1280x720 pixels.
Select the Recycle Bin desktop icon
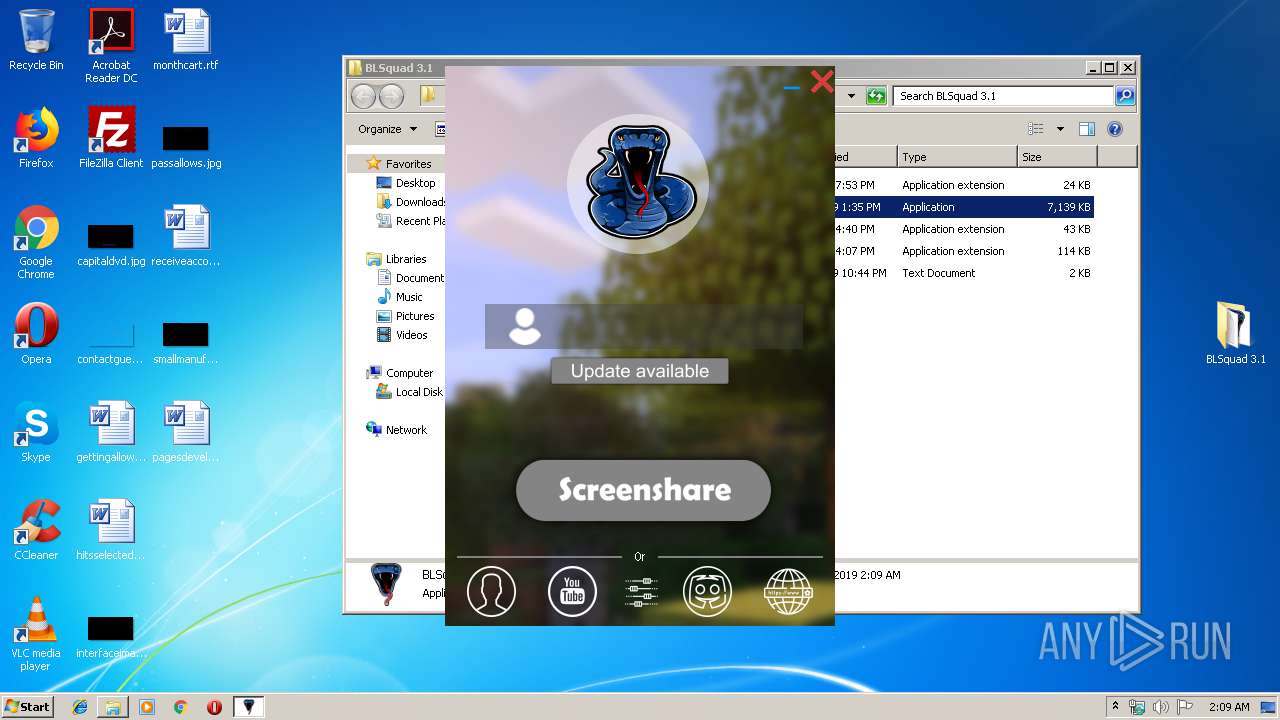point(36,40)
